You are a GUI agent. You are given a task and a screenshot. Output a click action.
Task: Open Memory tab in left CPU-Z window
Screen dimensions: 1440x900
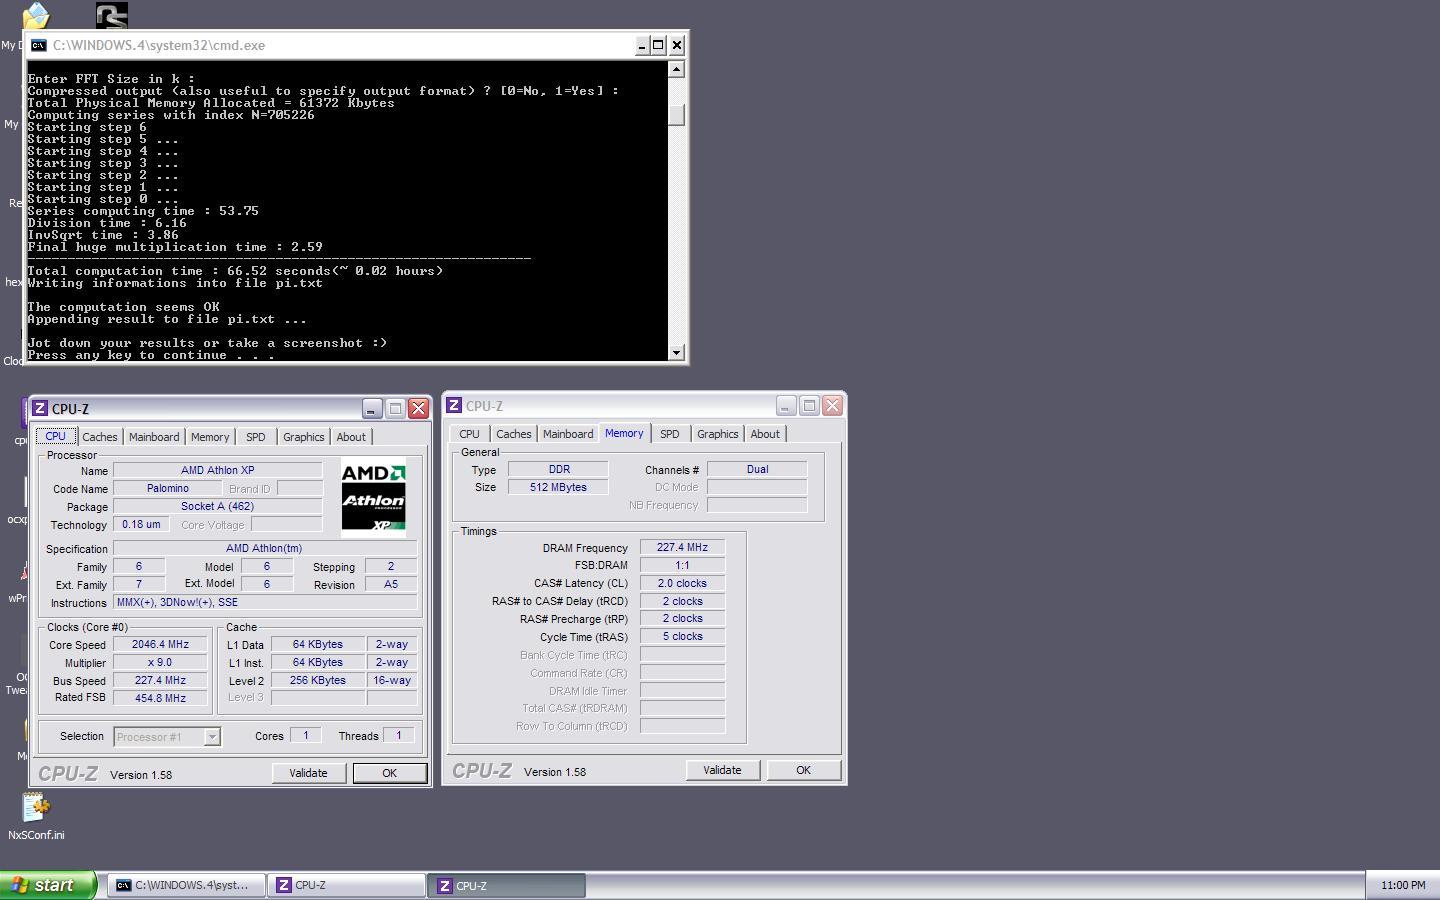pos(210,437)
